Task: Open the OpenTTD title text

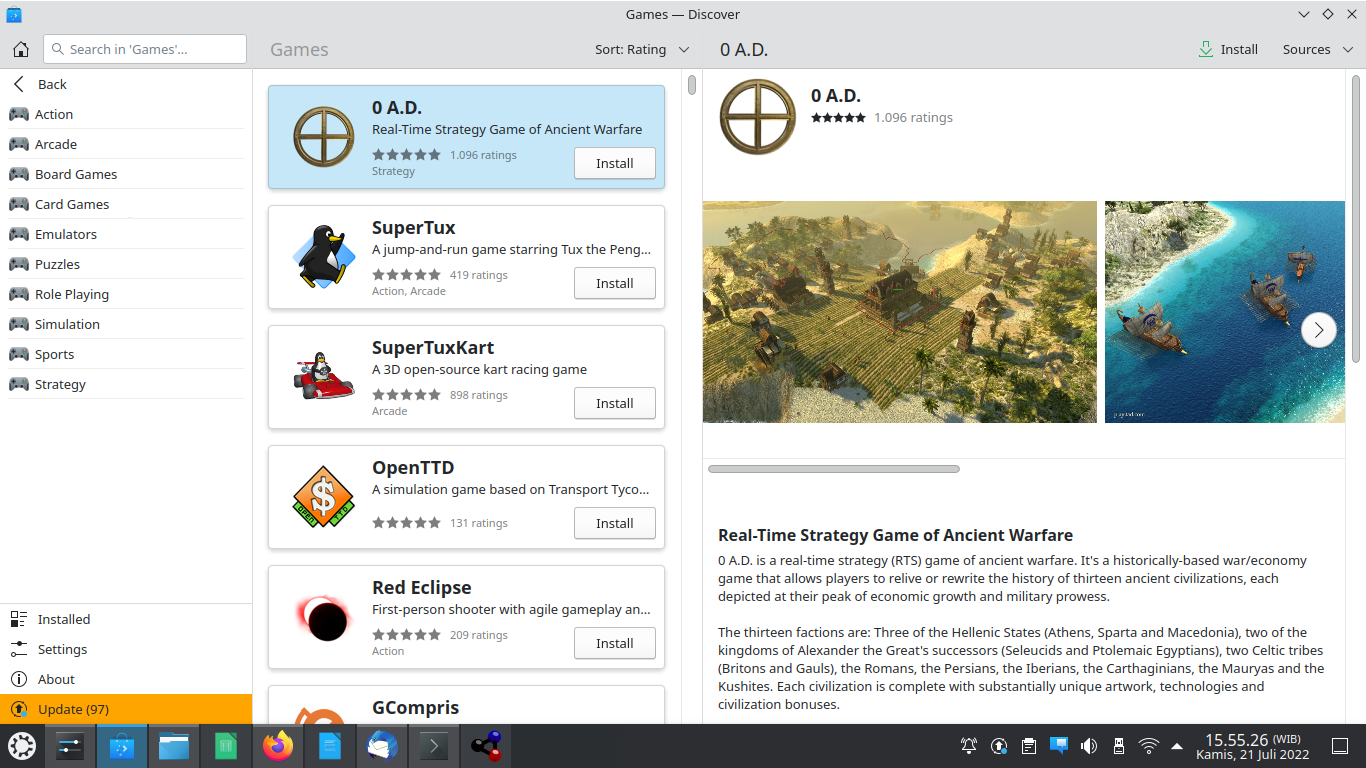Action: (x=413, y=467)
